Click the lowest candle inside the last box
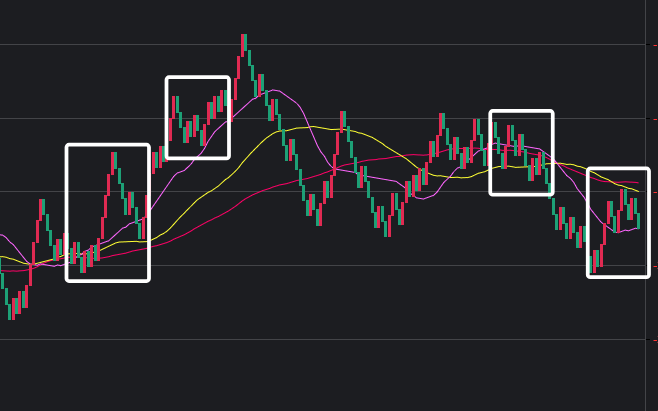 pyautogui.click(x=592, y=262)
